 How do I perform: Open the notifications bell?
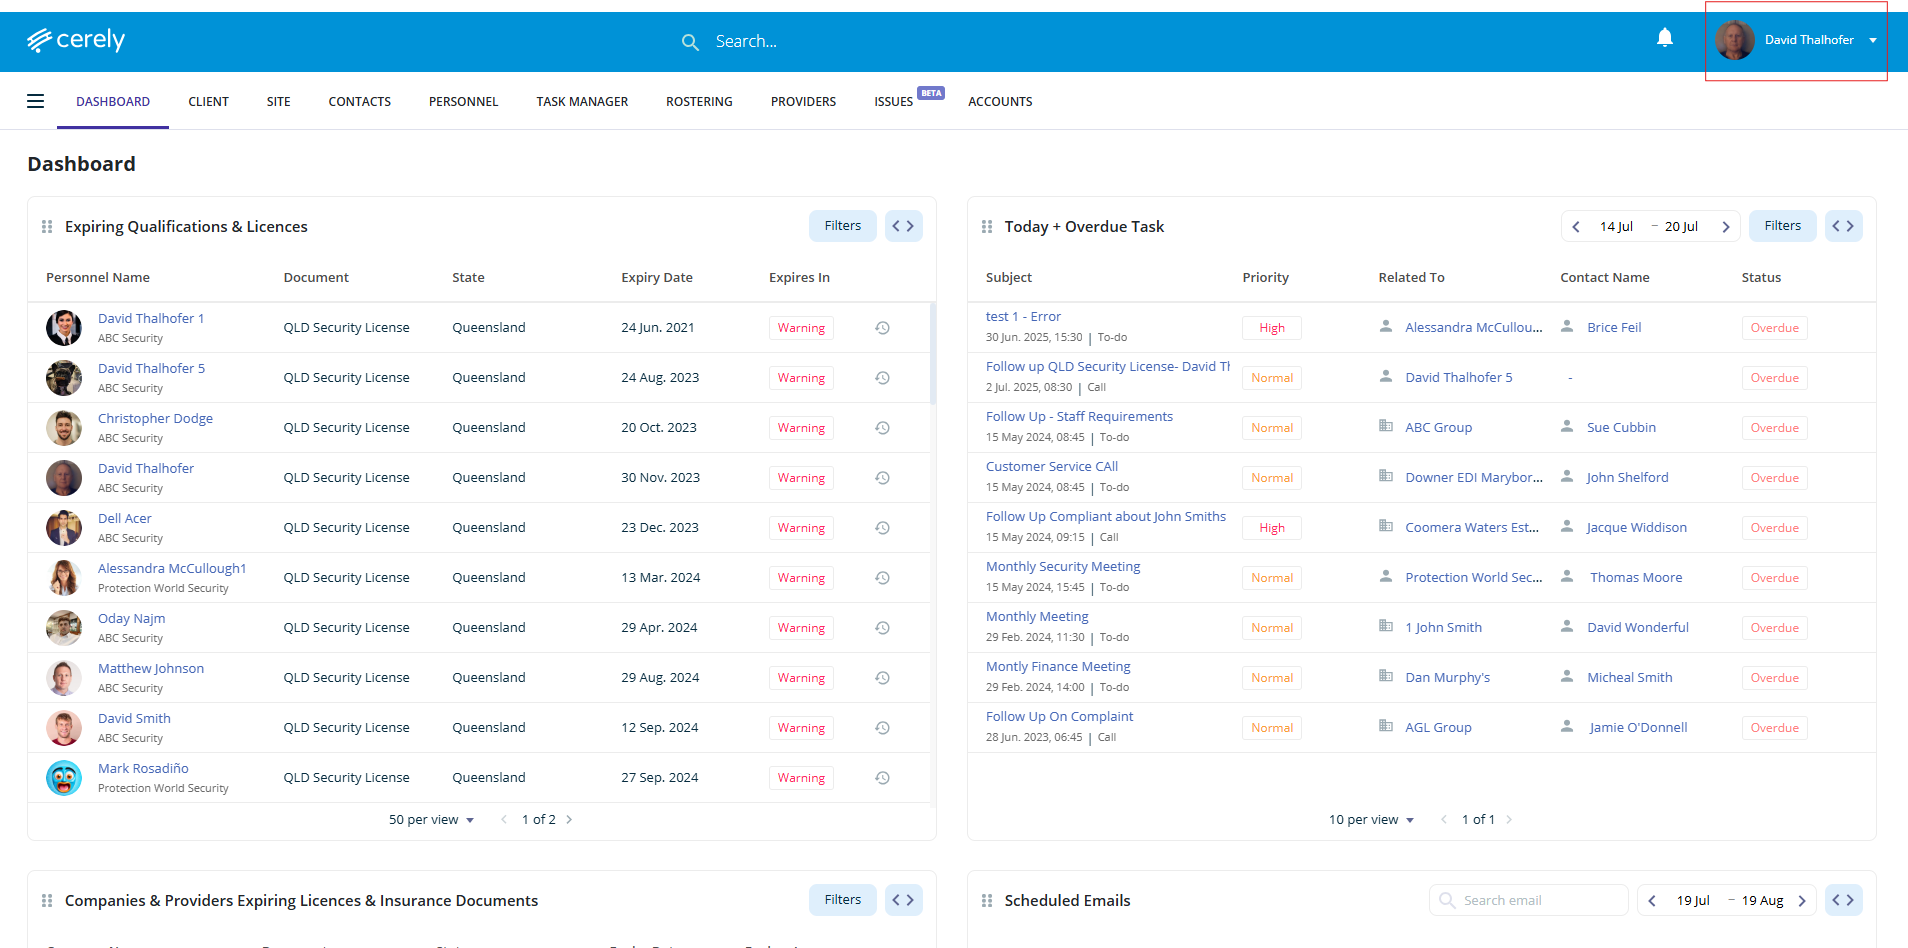[x=1665, y=39]
